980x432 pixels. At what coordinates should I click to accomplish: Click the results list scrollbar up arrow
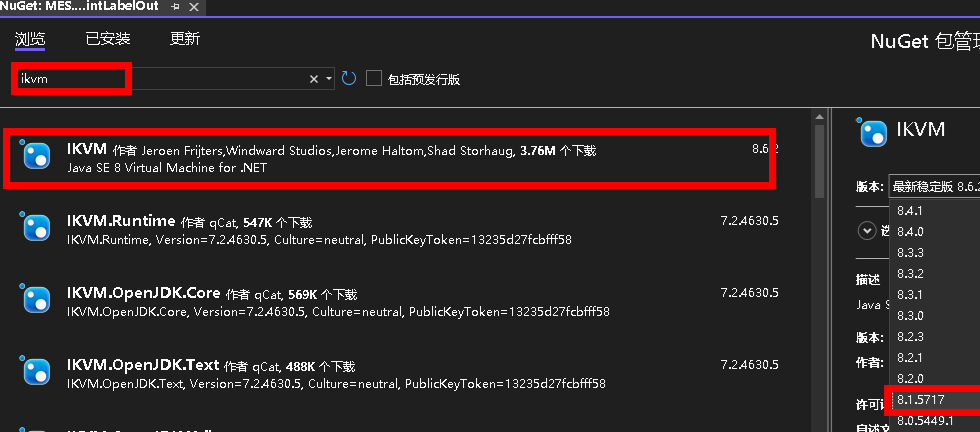(x=819, y=117)
